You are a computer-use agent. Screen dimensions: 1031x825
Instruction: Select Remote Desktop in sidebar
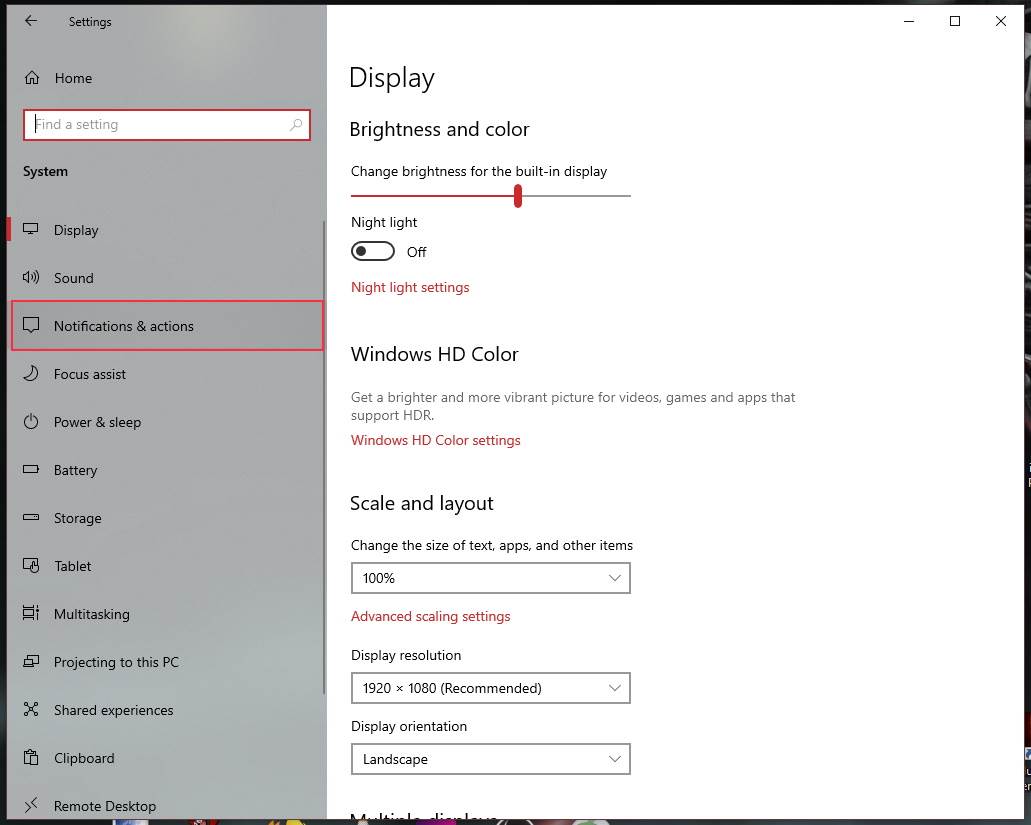click(104, 806)
